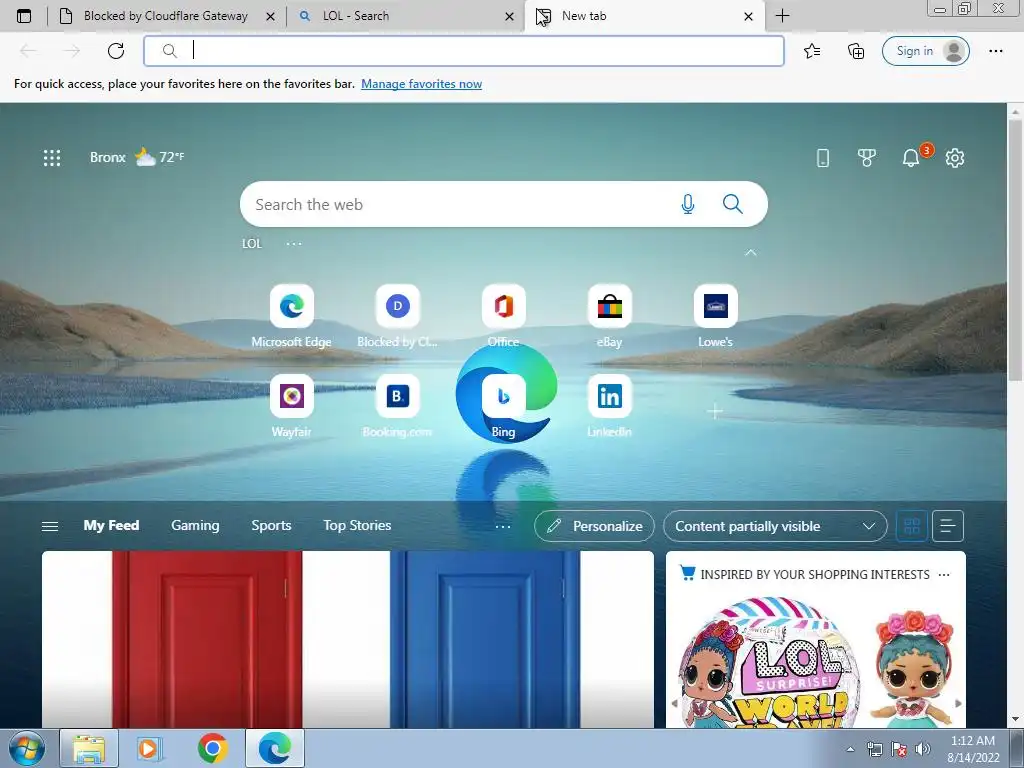Viewport: 1024px width, 768px height.
Task: Open the Blocked by Cl... quick link
Action: pos(397,316)
